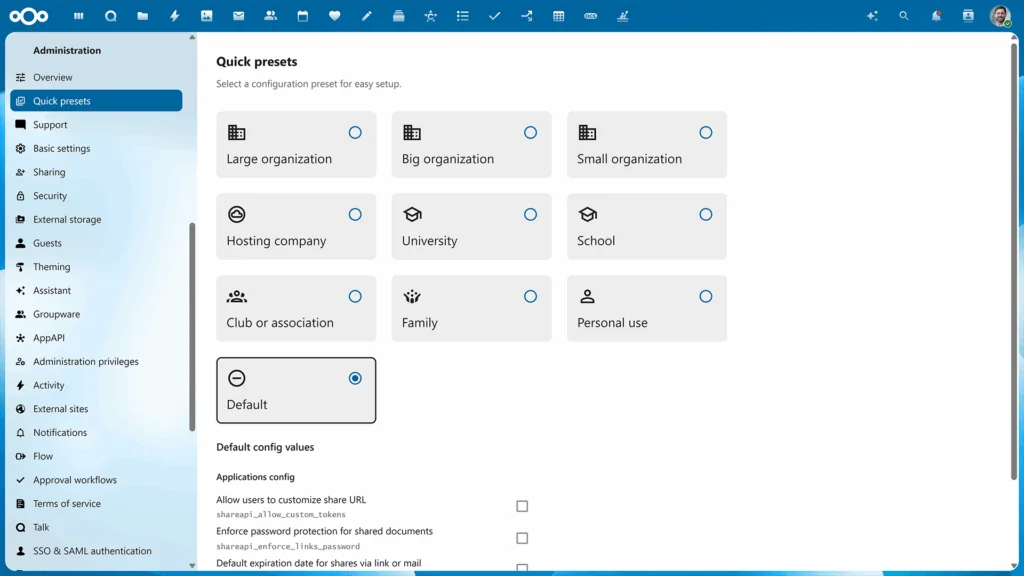Image resolution: width=1024 pixels, height=576 pixels.
Task: Open the Files app from top bar
Action: pos(143,16)
